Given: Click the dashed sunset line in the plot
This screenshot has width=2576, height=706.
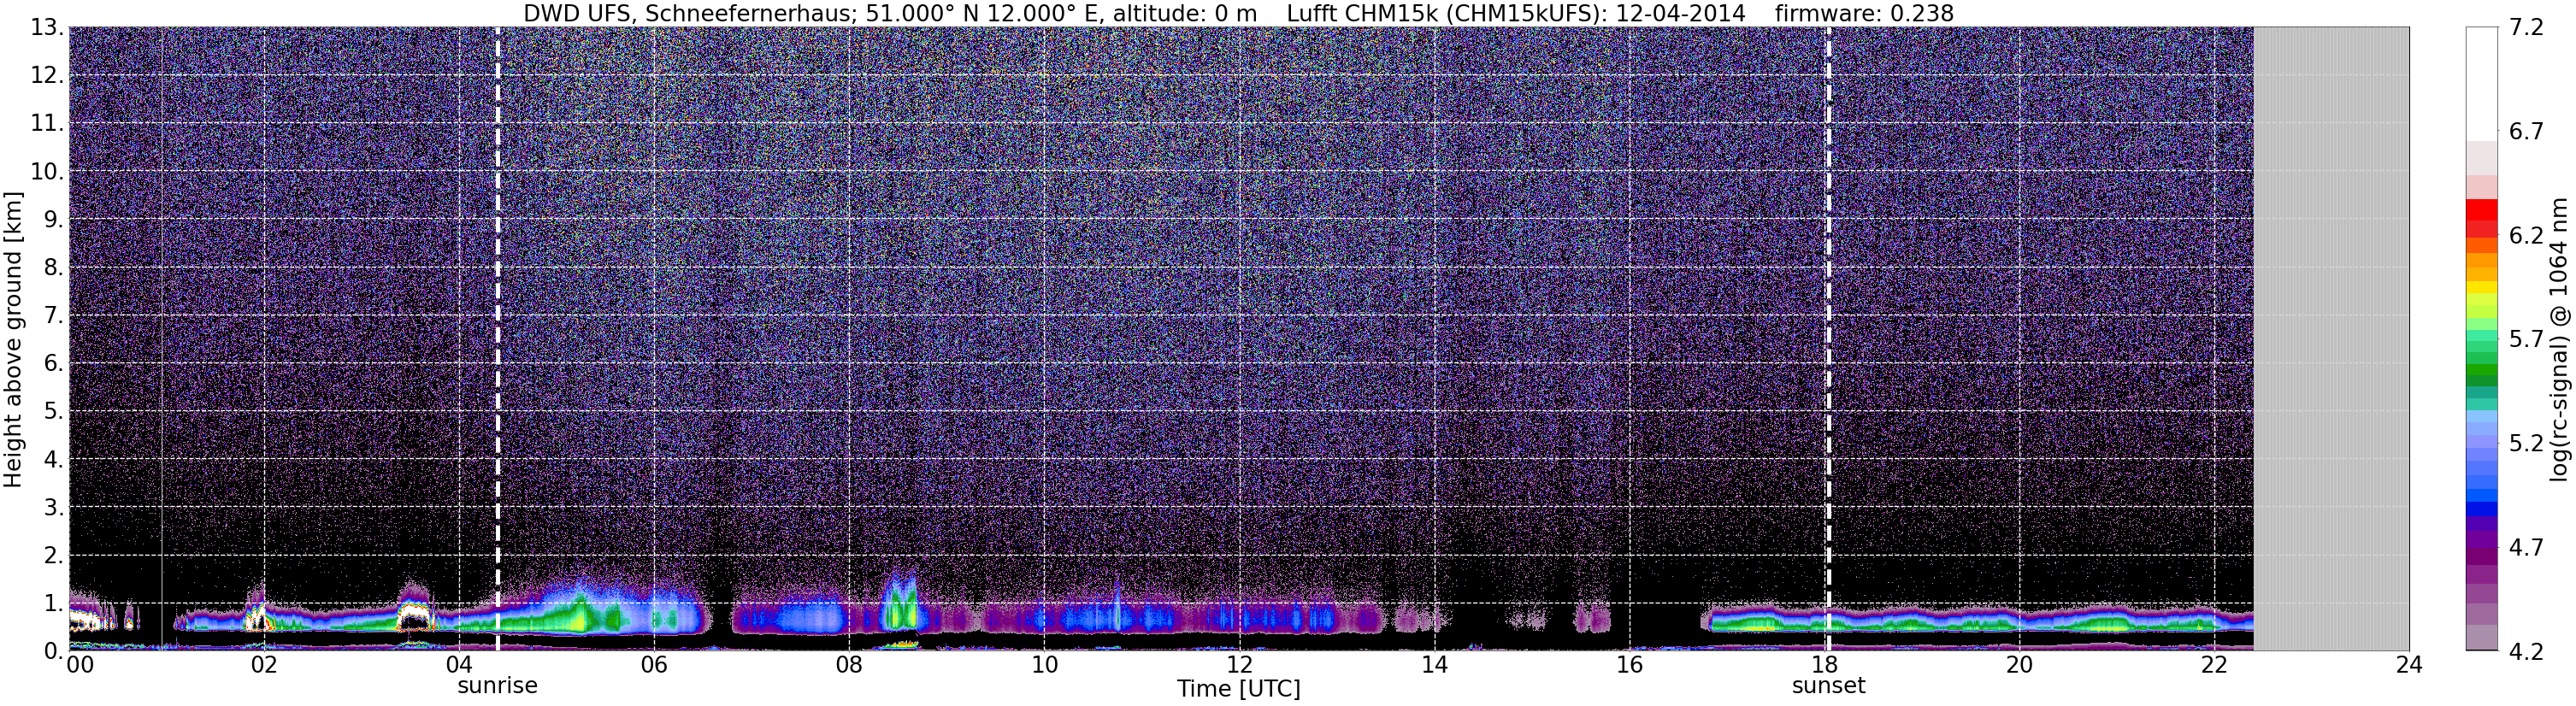Looking at the screenshot, I should tap(1829, 339).
